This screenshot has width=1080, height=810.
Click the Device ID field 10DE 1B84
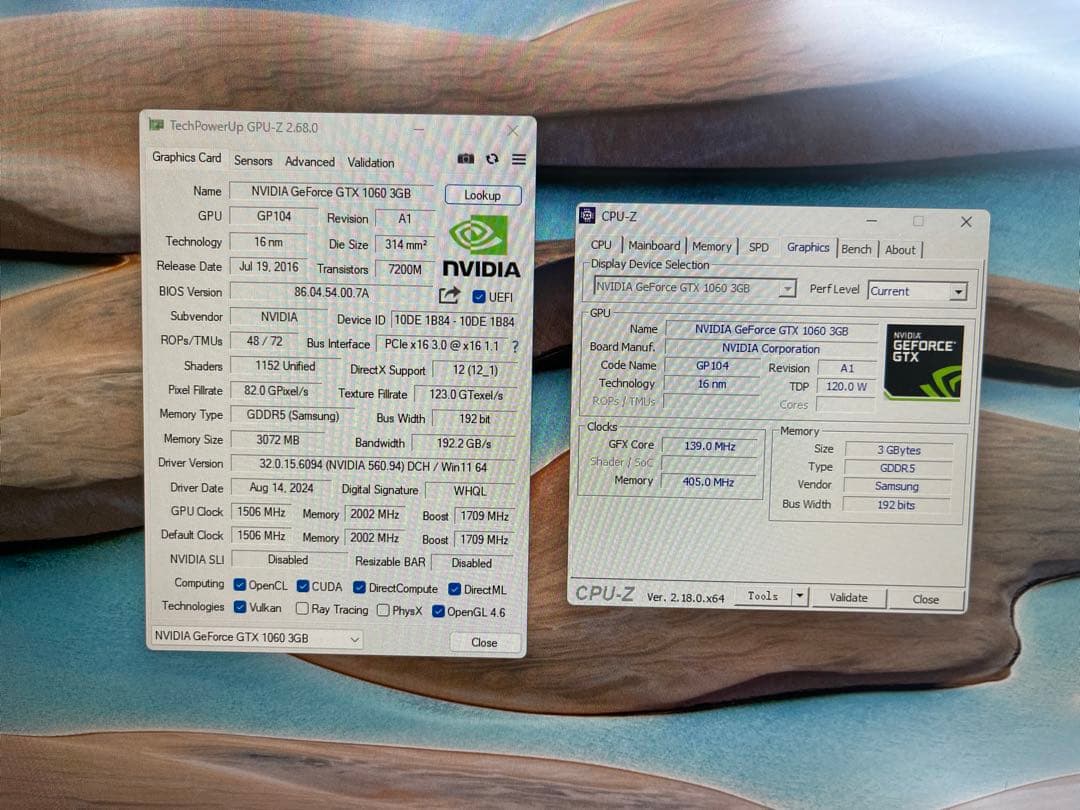pyautogui.click(x=454, y=320)
